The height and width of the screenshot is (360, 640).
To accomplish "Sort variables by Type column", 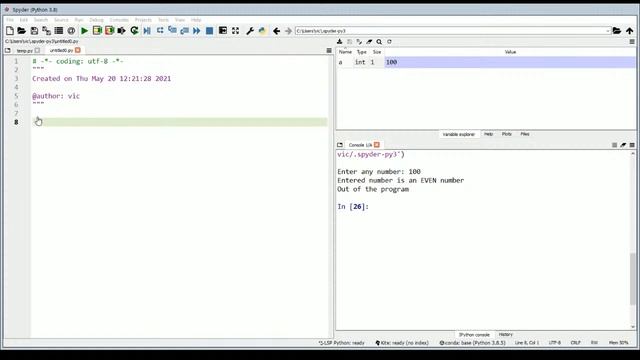I will [362, 52].
